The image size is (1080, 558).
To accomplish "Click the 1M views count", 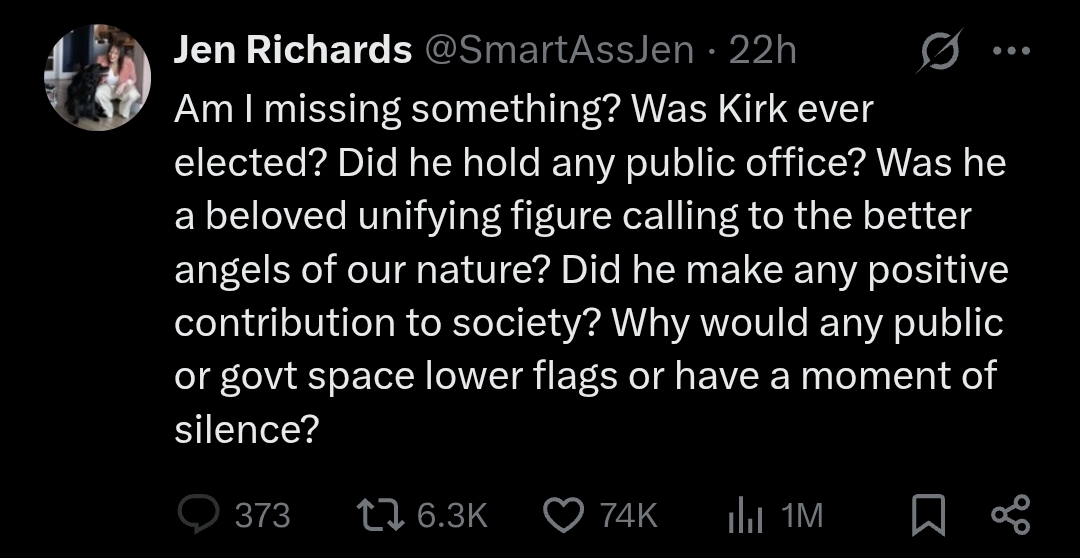I will 802,515.
